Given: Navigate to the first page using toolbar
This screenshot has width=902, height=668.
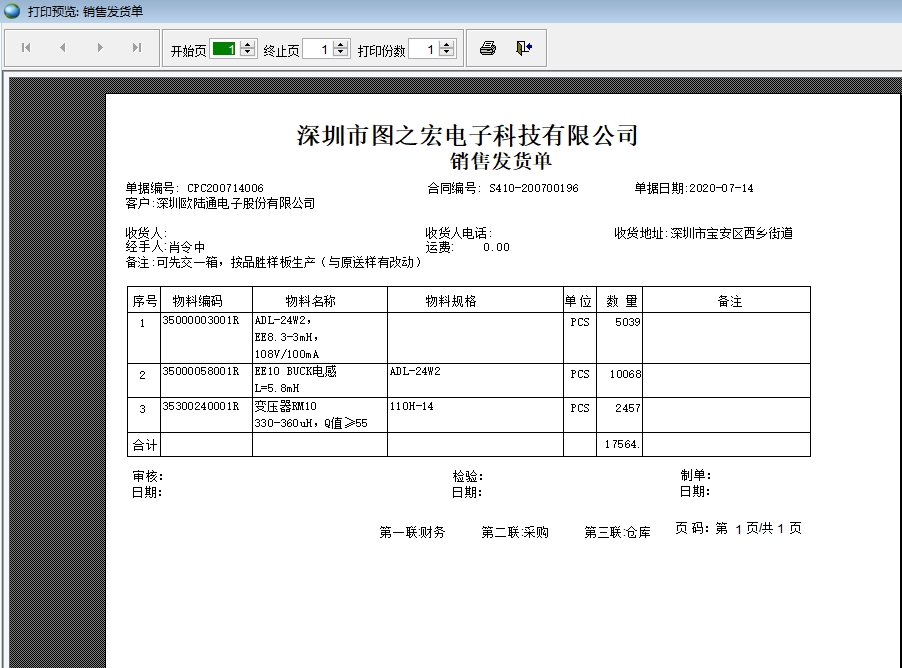Looking at the screenshot, I should [25, 47].
